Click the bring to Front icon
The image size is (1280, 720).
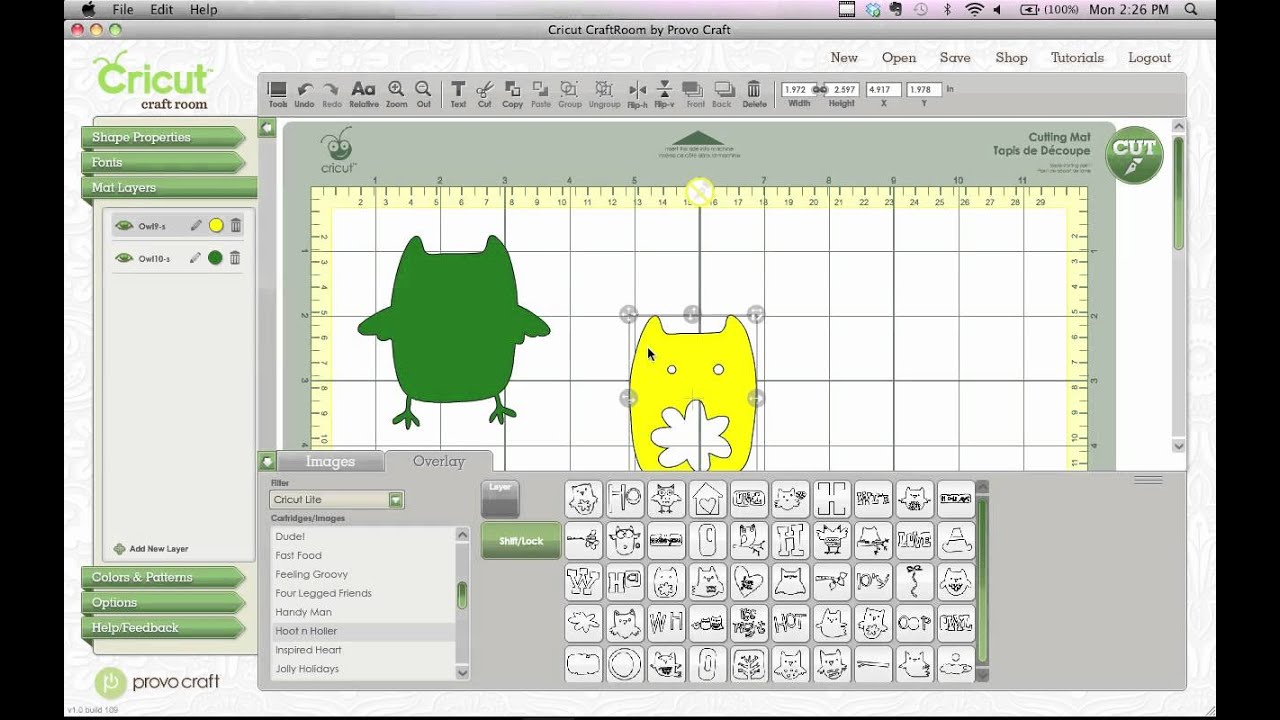(695, 91)
